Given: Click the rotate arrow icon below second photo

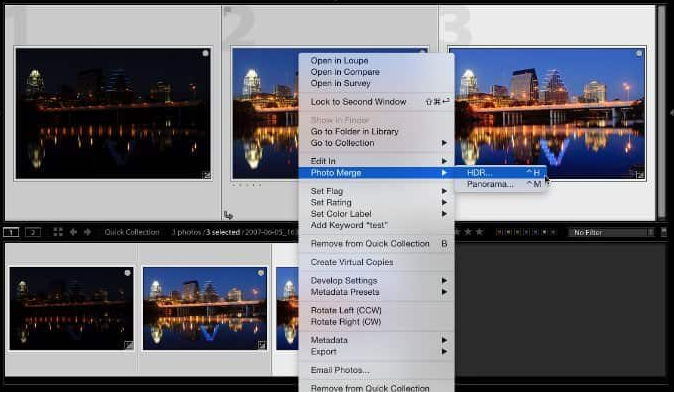Looking at the screenshot, I should tap(228, 215).
